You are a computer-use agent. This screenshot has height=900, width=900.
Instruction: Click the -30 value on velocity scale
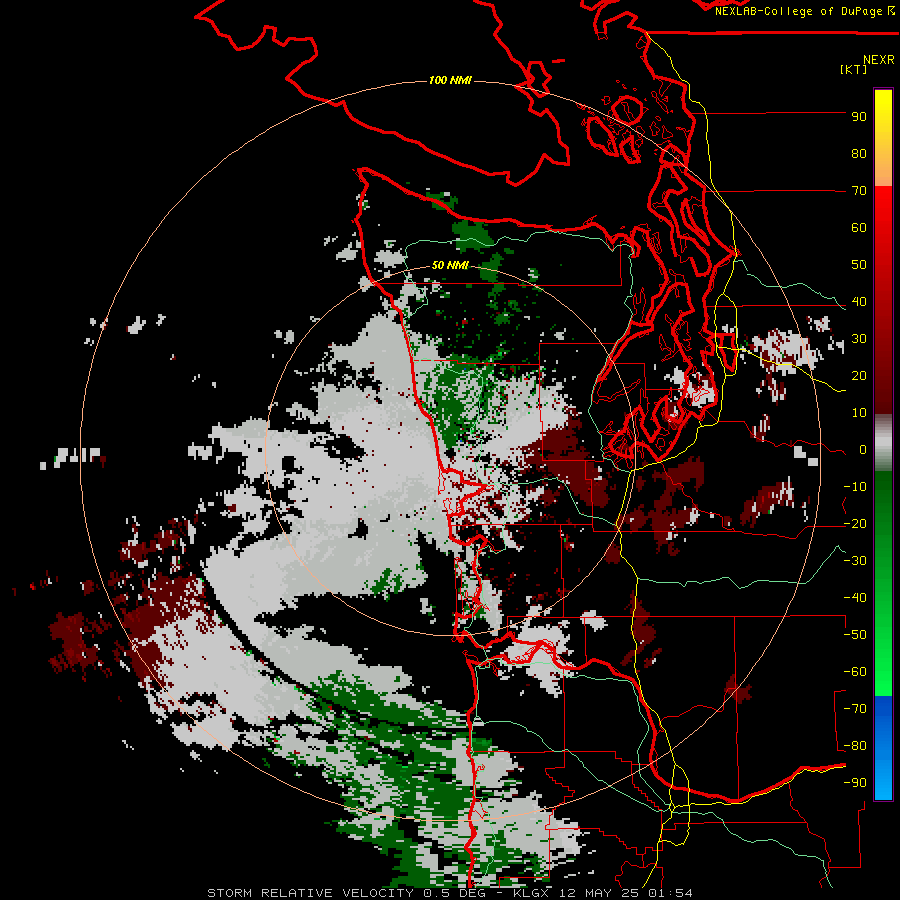point(855,561)
